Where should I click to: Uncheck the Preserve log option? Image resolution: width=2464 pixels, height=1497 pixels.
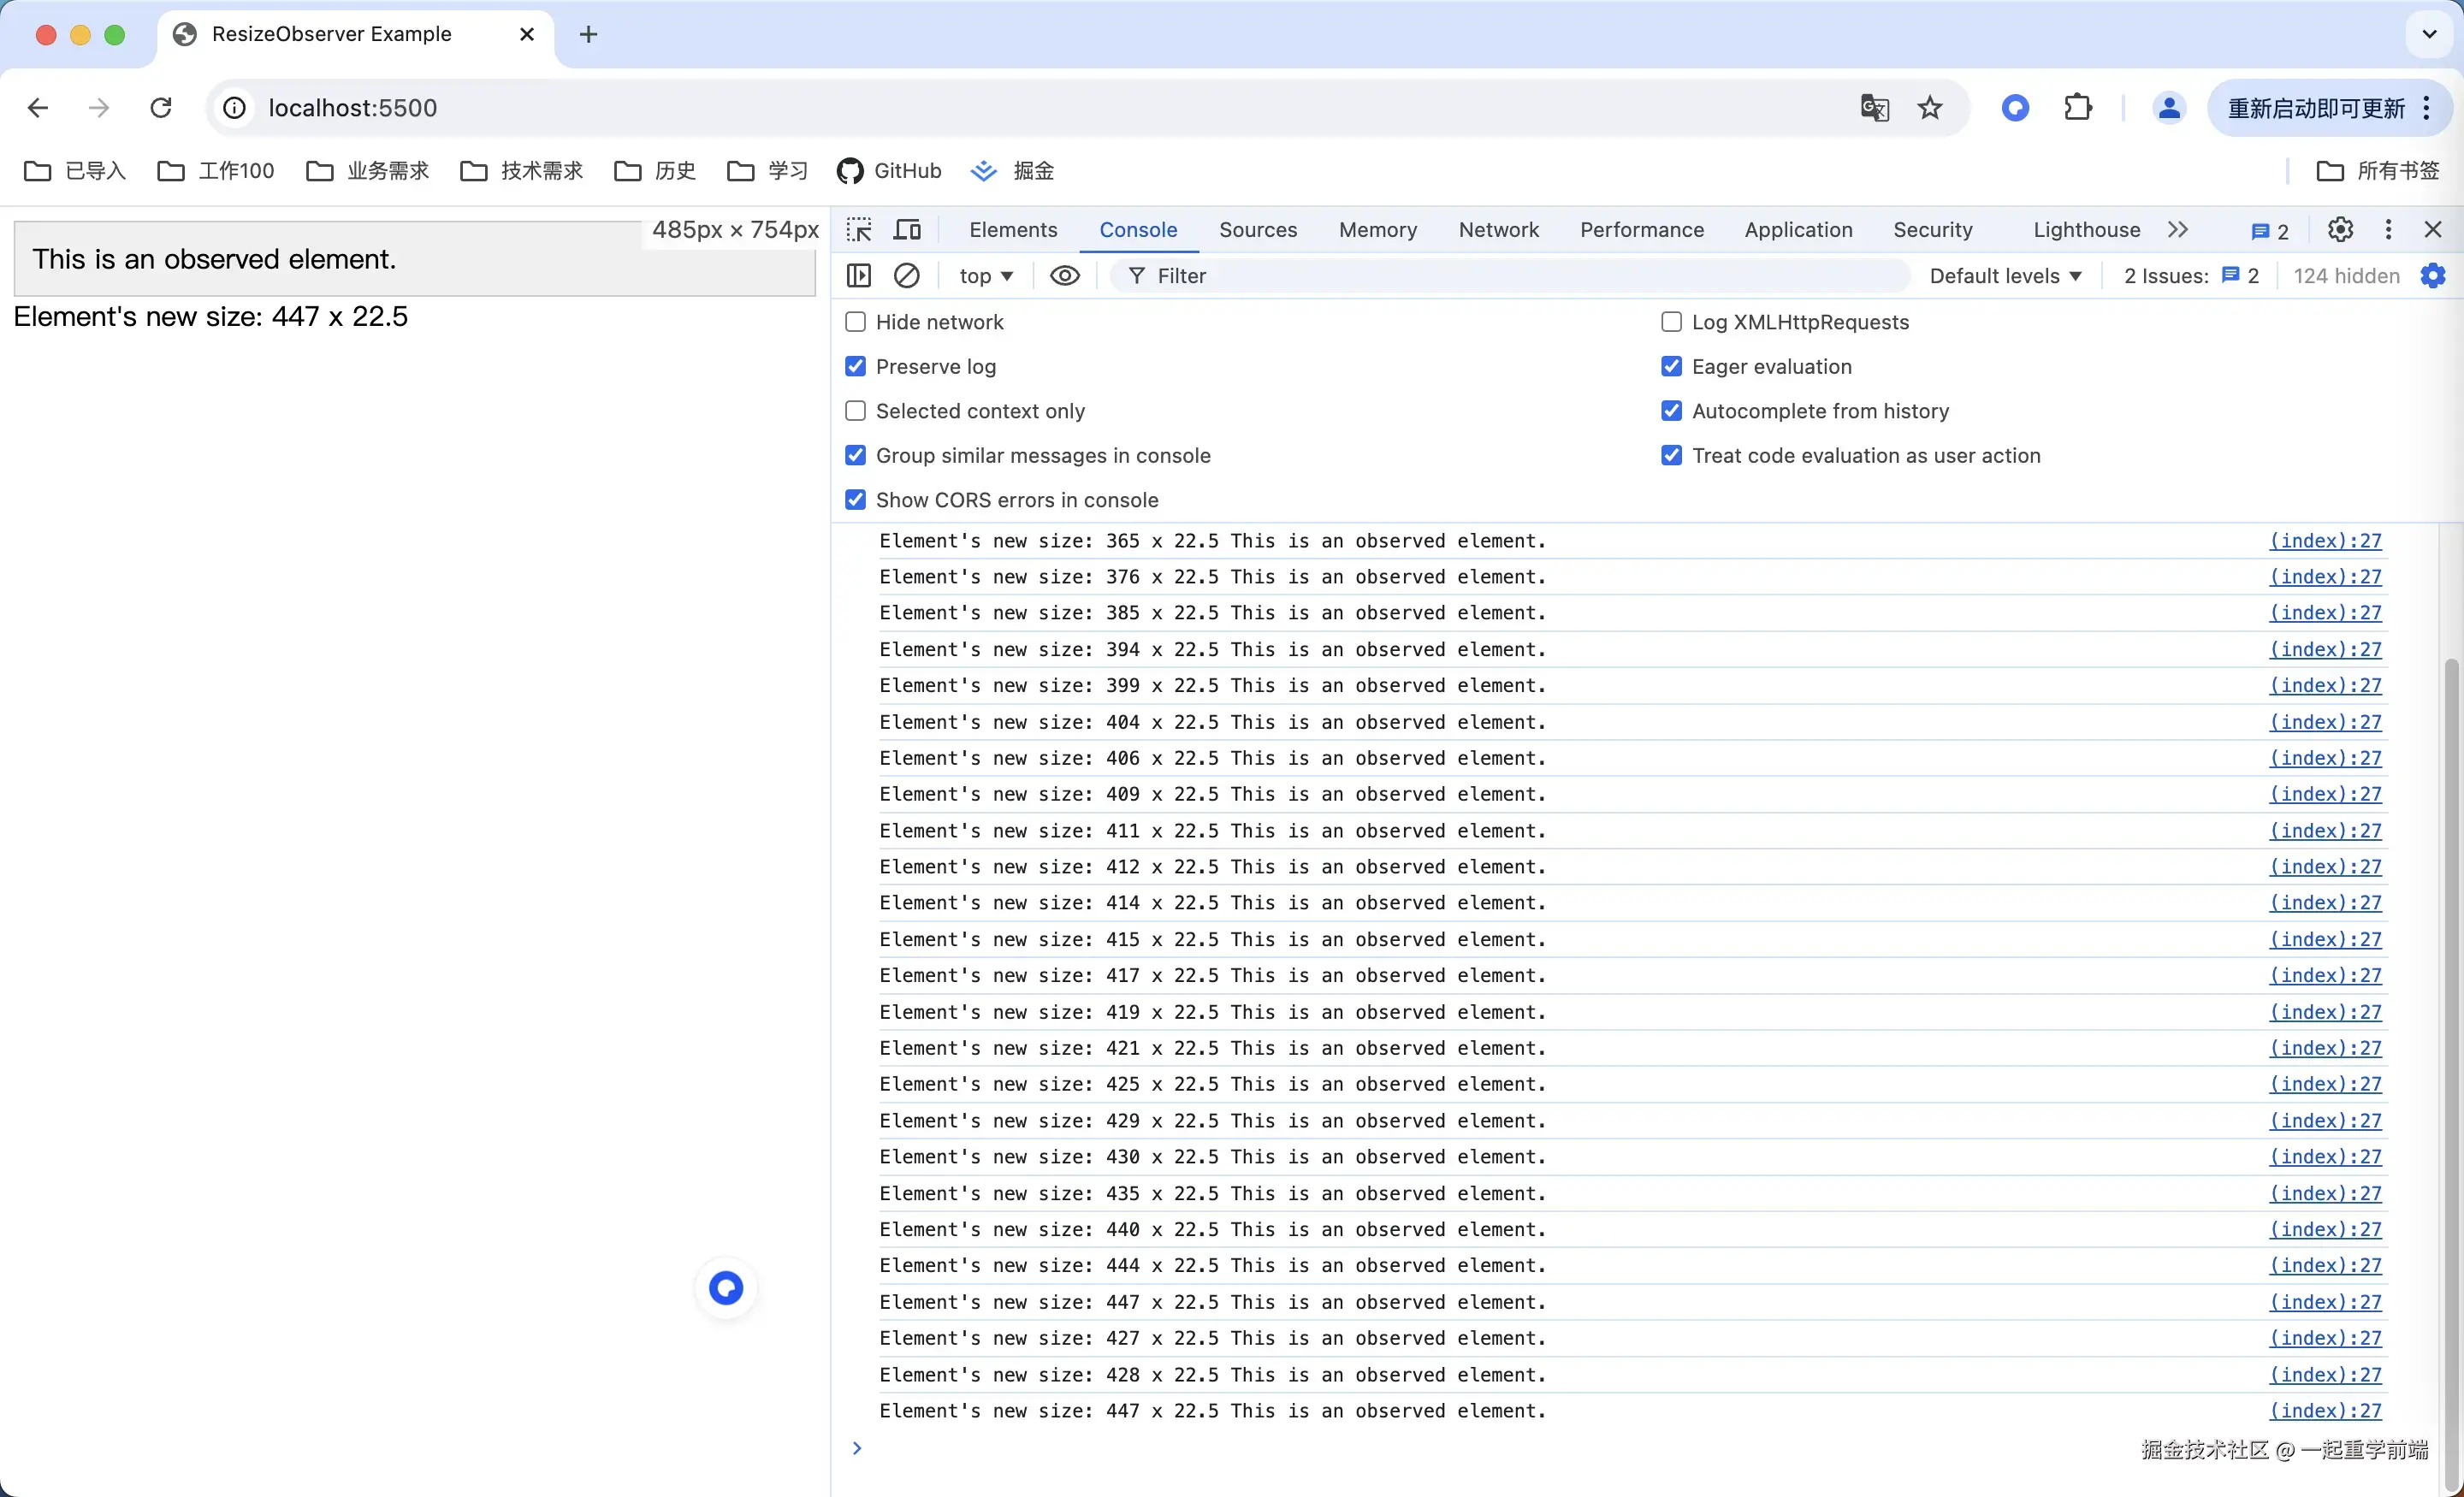coord(855,367)
